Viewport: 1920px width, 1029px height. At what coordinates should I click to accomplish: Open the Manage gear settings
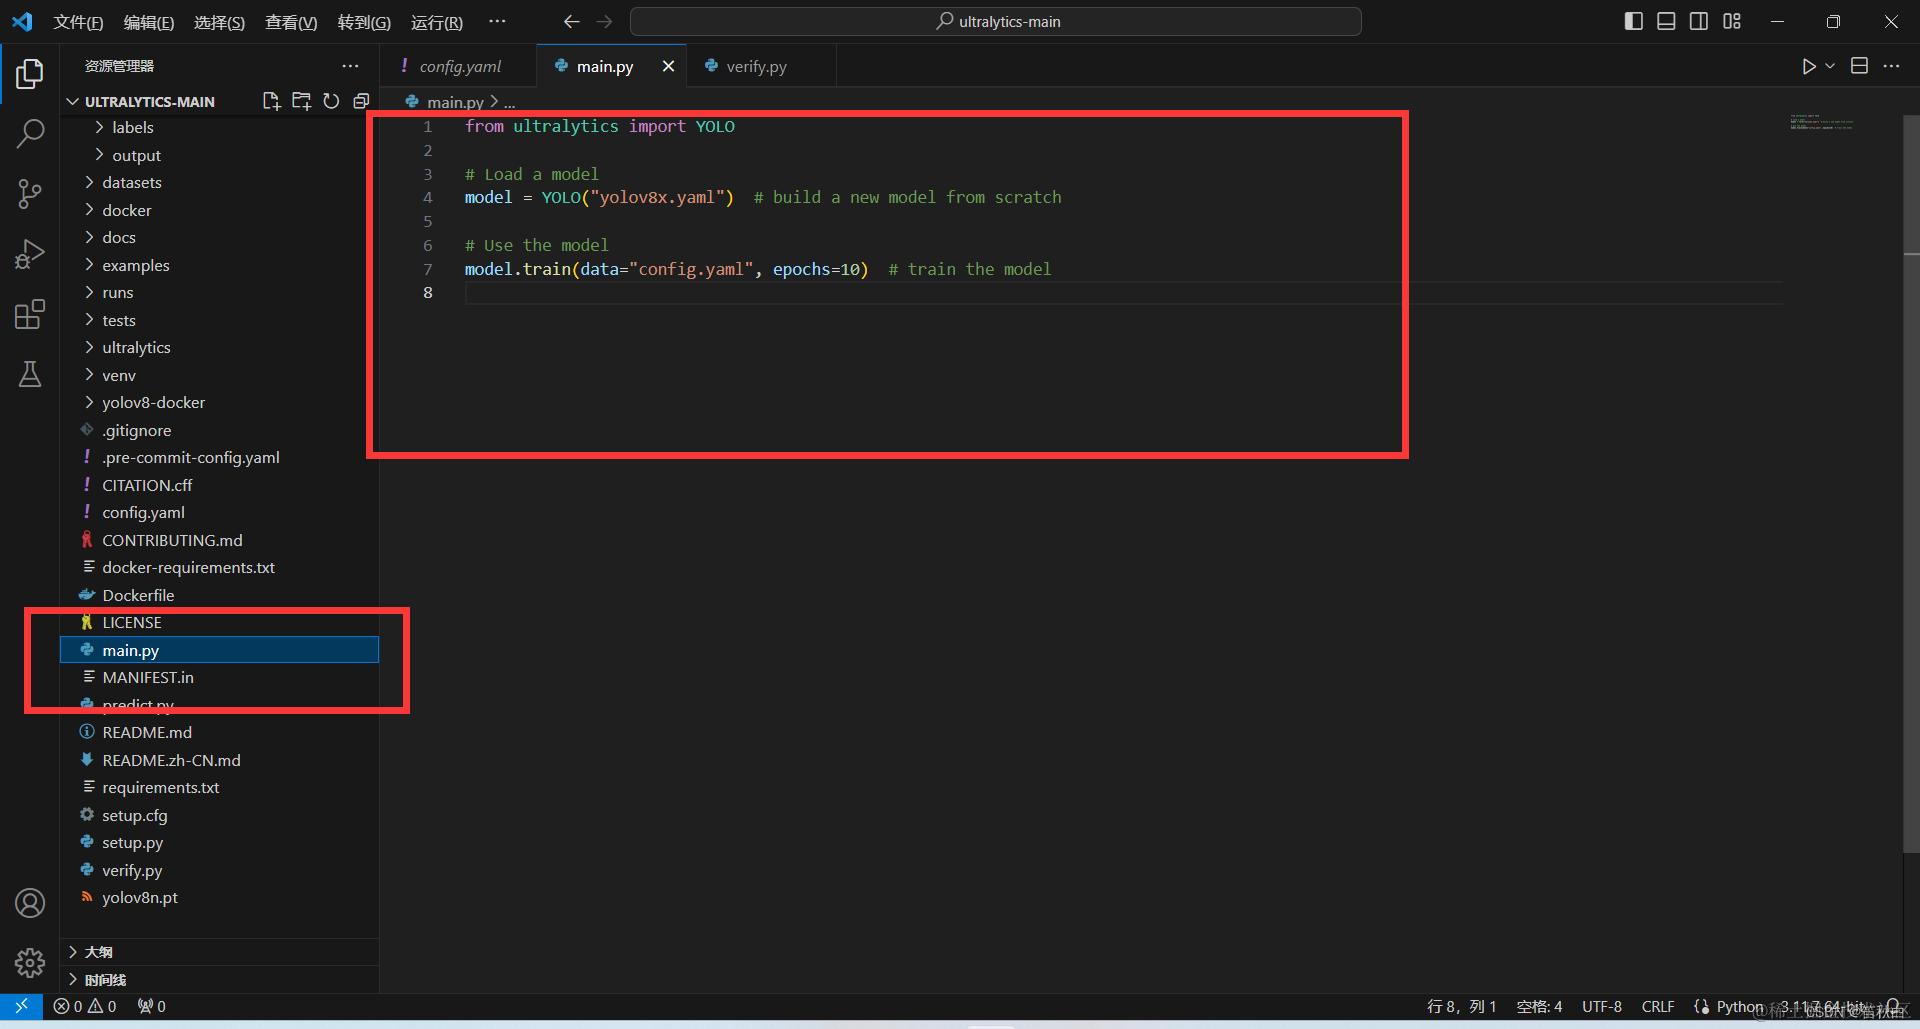30,963
